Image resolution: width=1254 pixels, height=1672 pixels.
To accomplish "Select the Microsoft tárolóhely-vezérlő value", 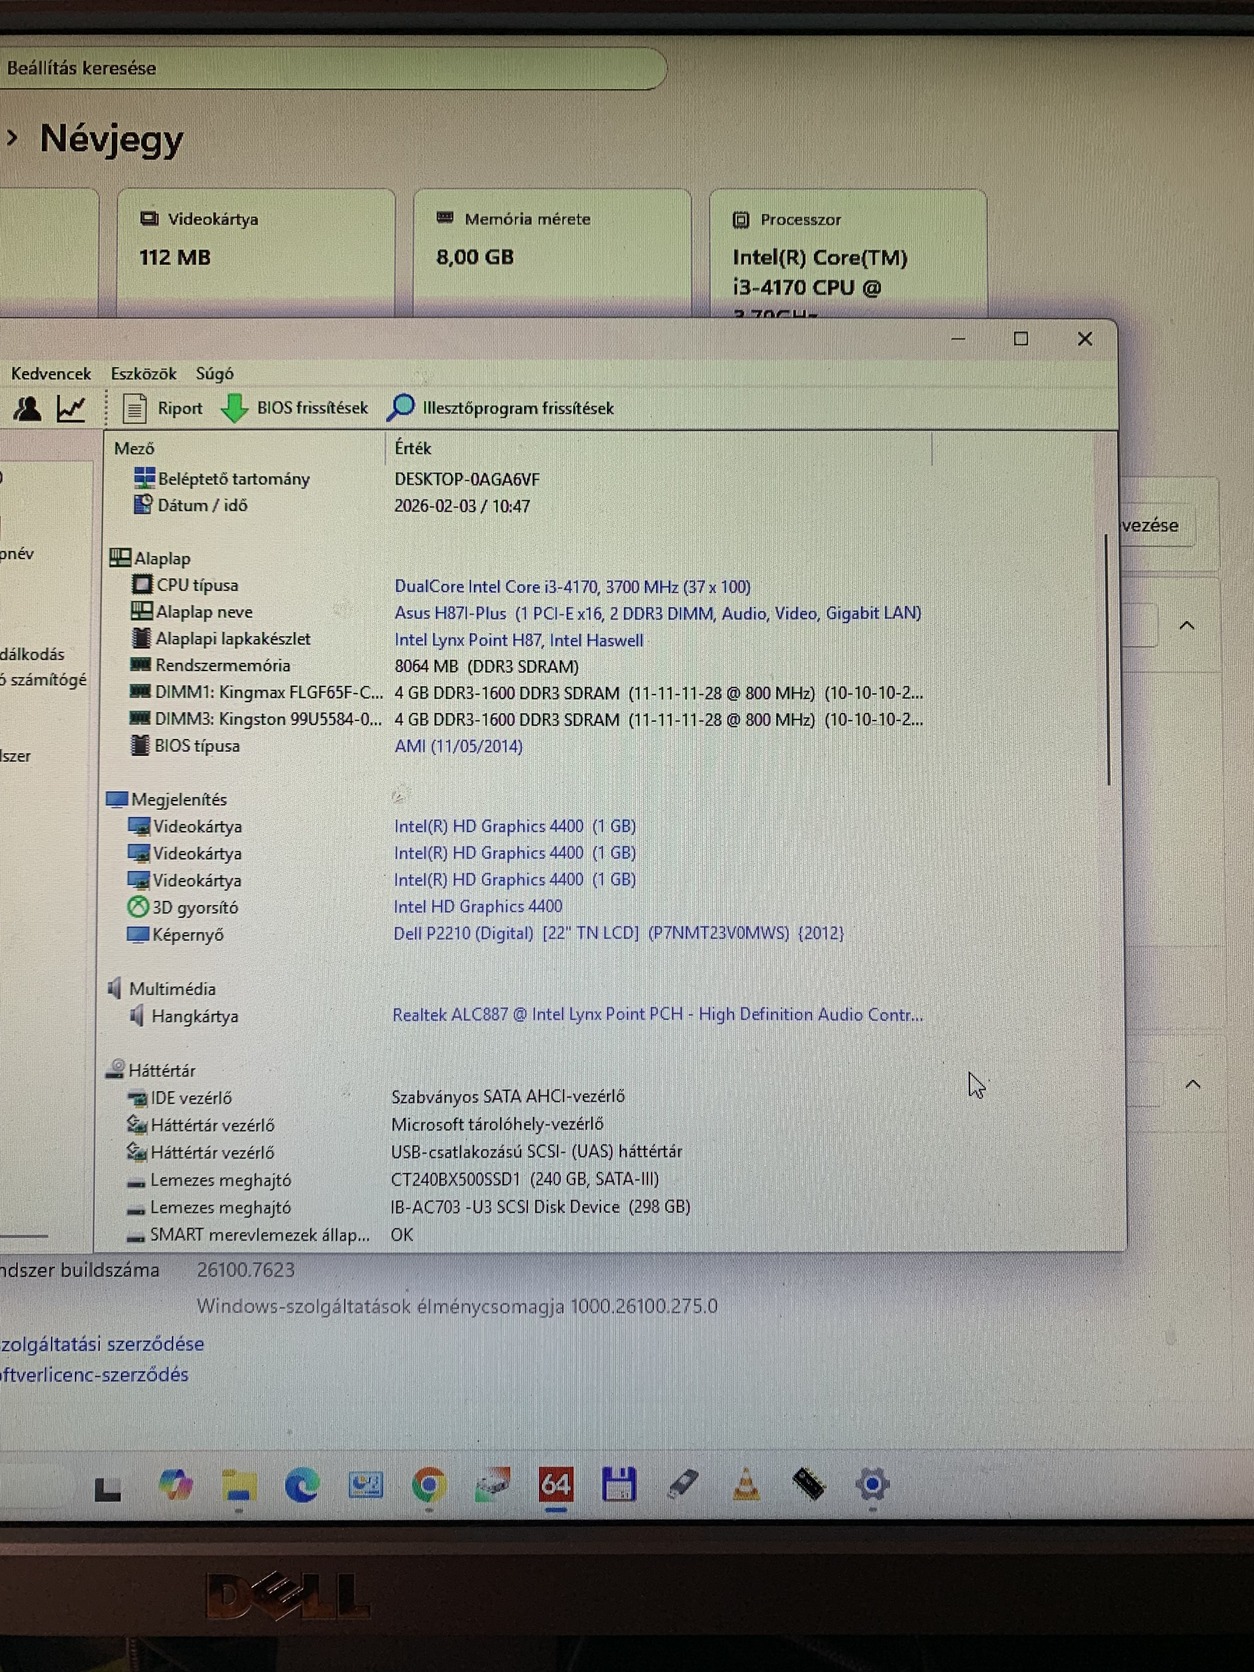I will [497, 1124].
